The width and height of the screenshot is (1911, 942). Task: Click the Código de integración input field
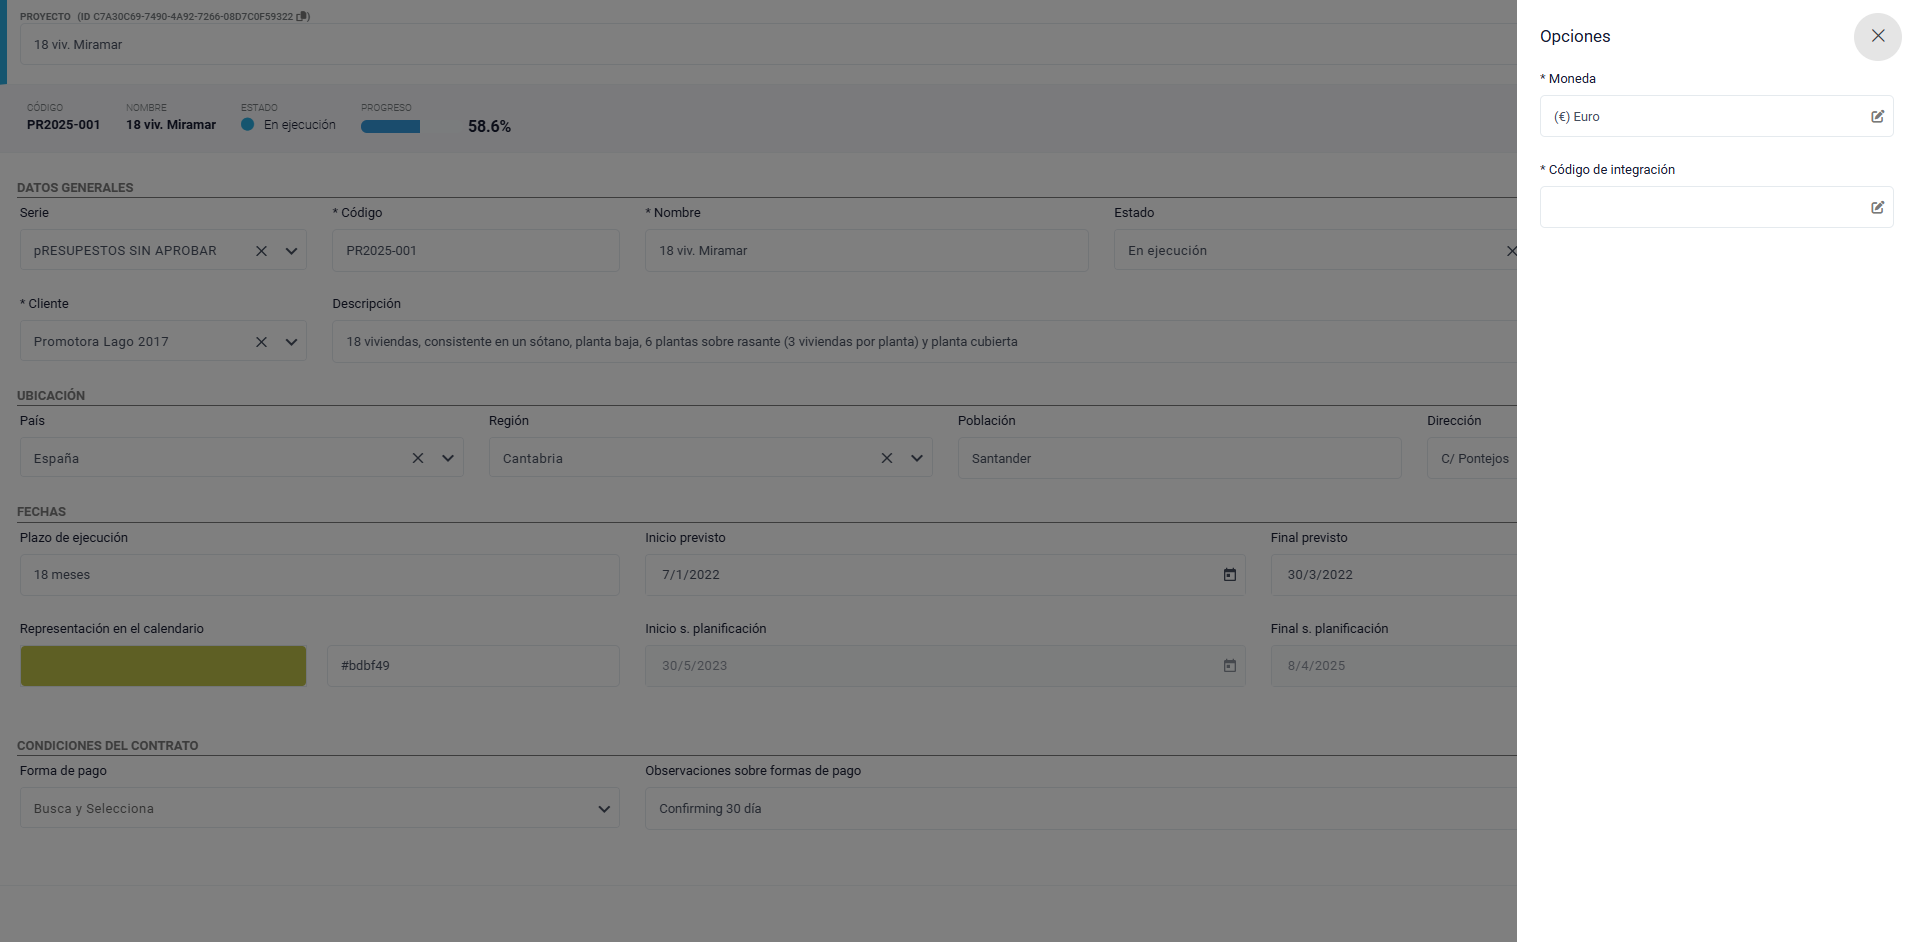[1700, 208]
